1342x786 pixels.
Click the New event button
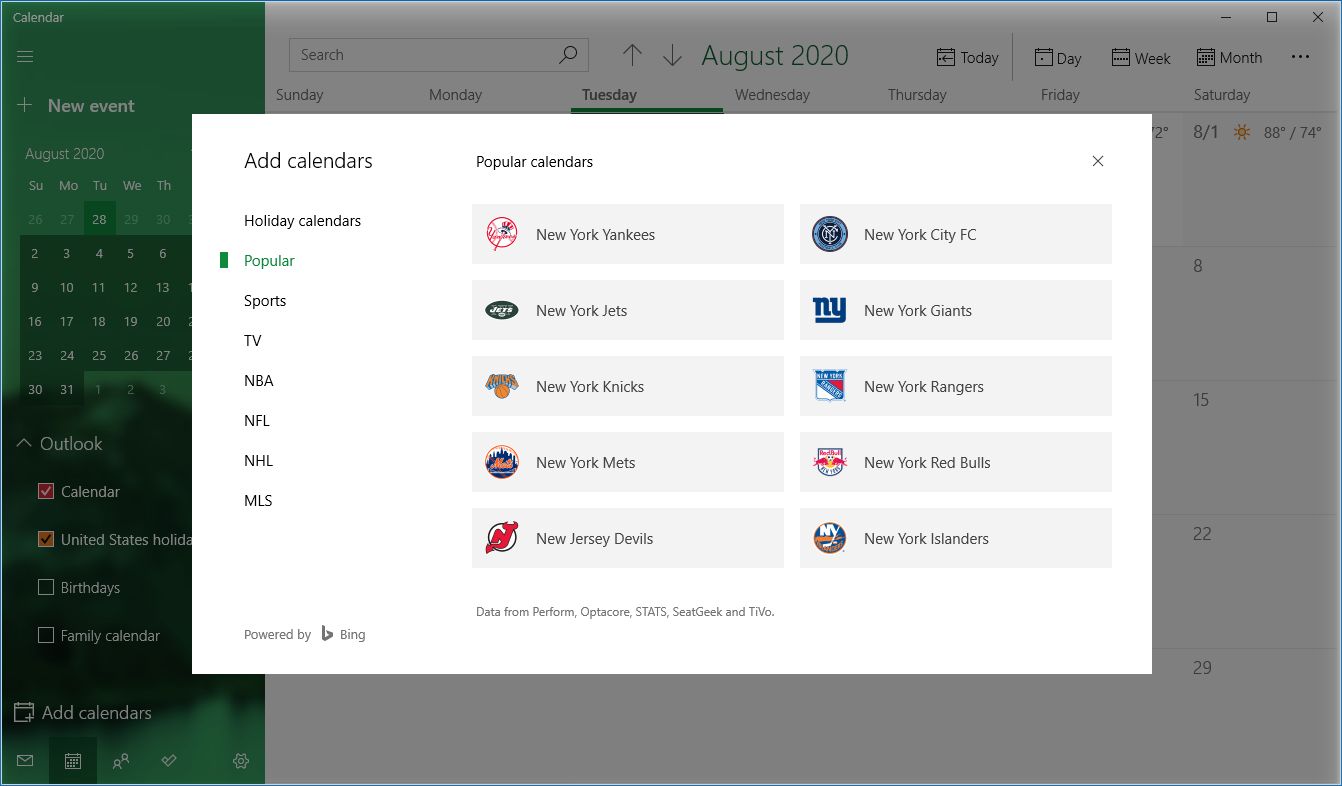[x=76, y=105]
